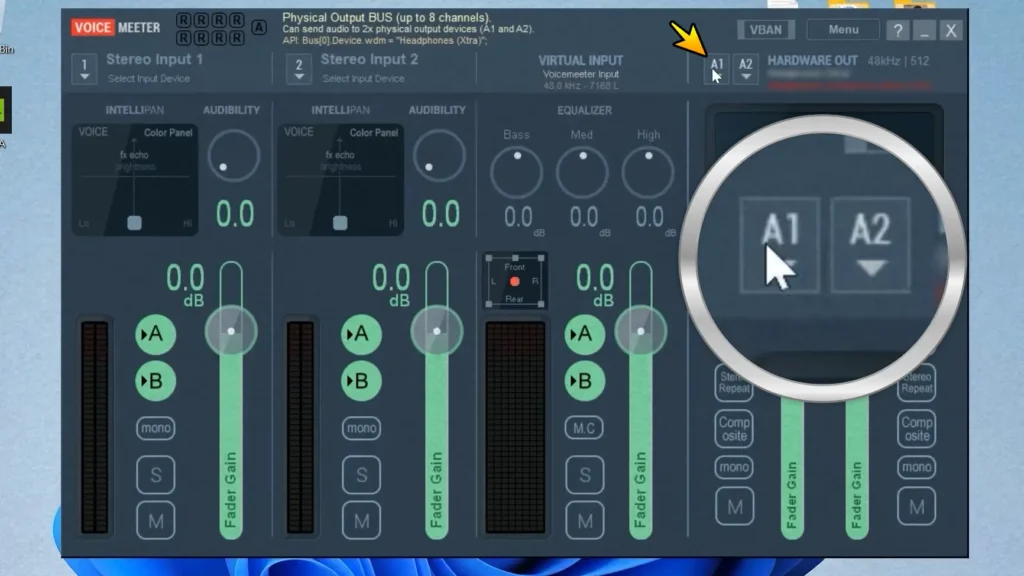The height and width of the screenshot is (576, 1024).
Task: Click the Voicemeeter logo
Action: [x=116, y=28]
